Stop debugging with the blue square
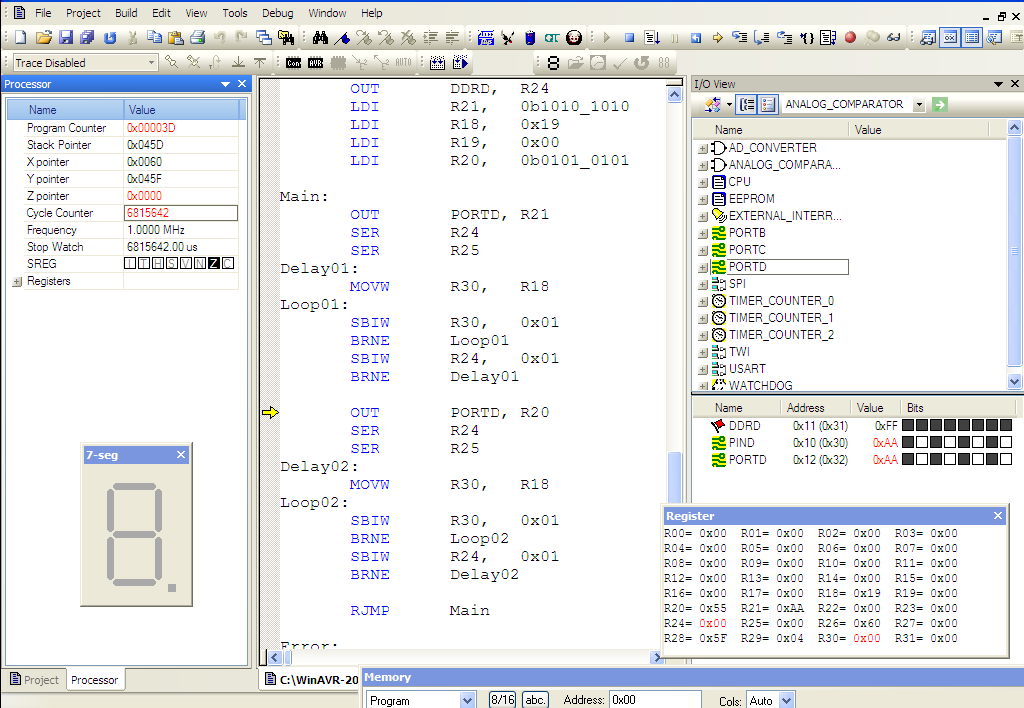1024x708 pixels. [629, 38]
